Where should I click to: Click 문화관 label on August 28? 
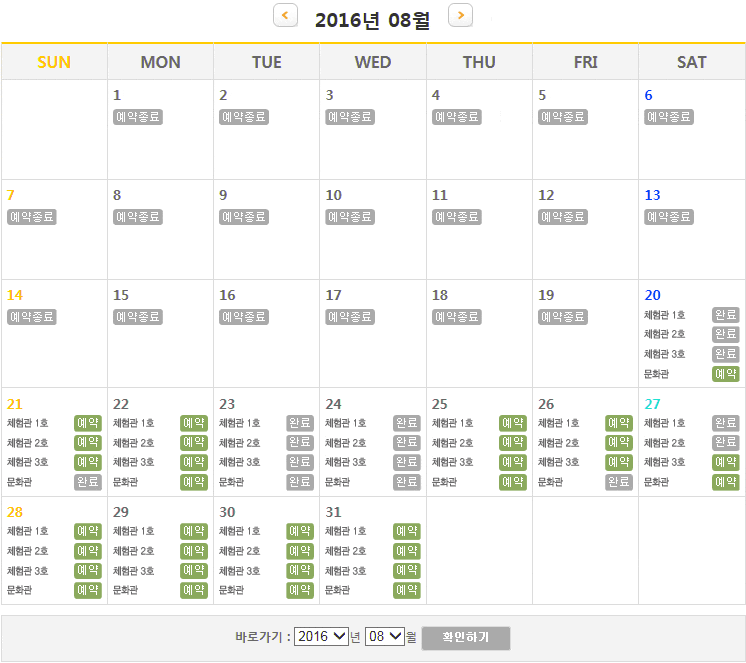click(20, 590)
